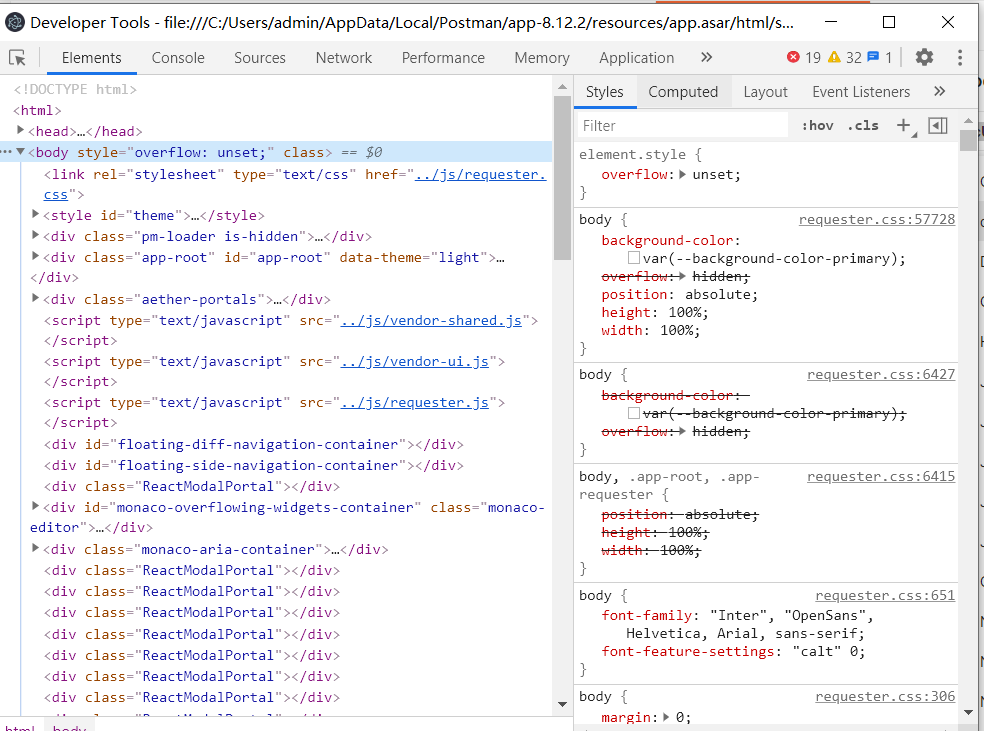This screenshot has height=731, width=984.
Task: Click the body actions ellipsis
Action: tap(6, 152)
